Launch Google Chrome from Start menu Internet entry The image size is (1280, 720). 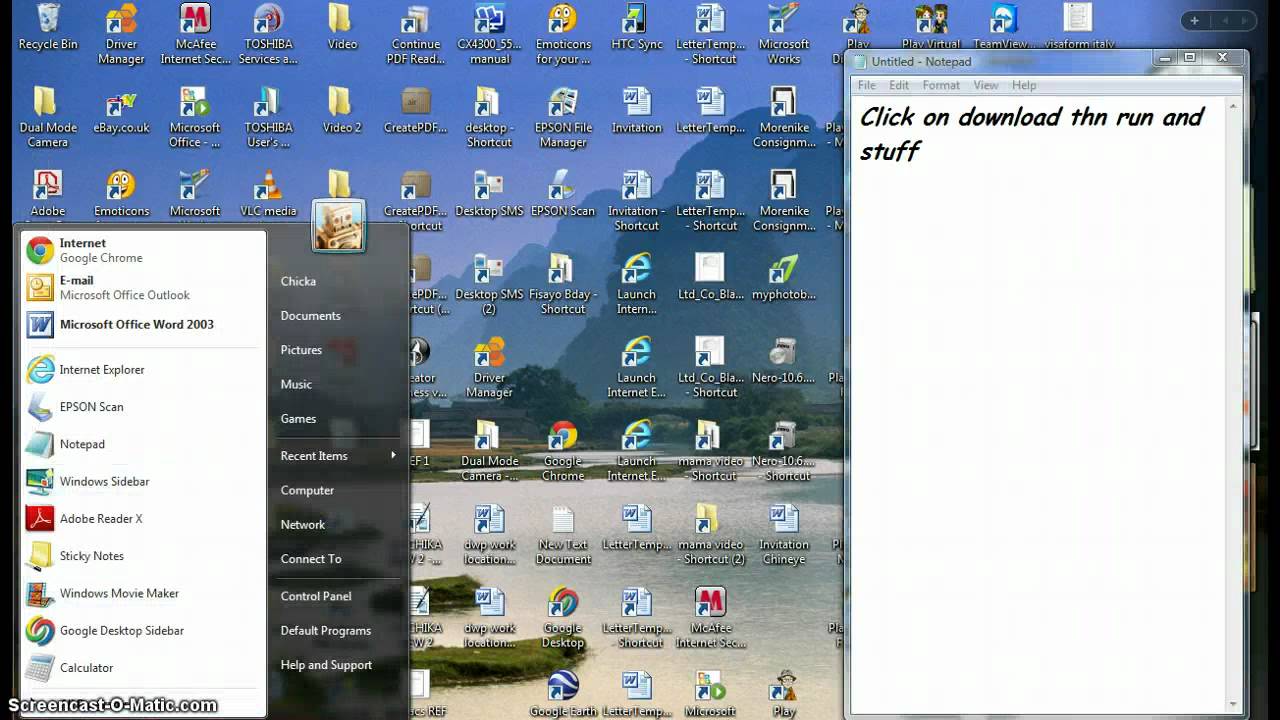[143, 250]
